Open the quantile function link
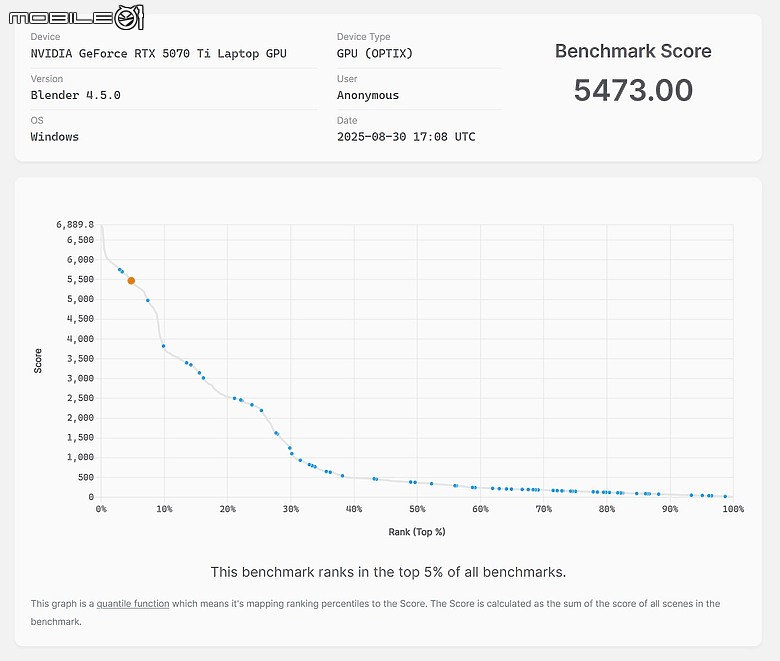The image size is (780, 661). [133, 603]
